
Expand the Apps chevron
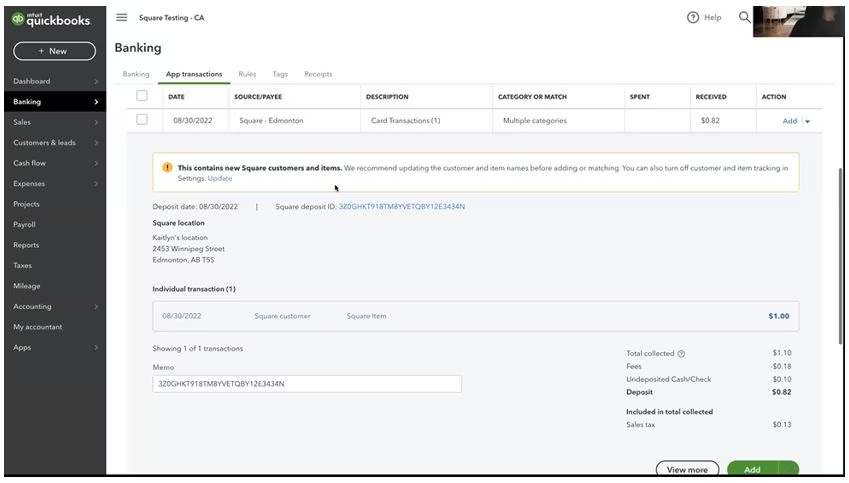tap(96, 348)
